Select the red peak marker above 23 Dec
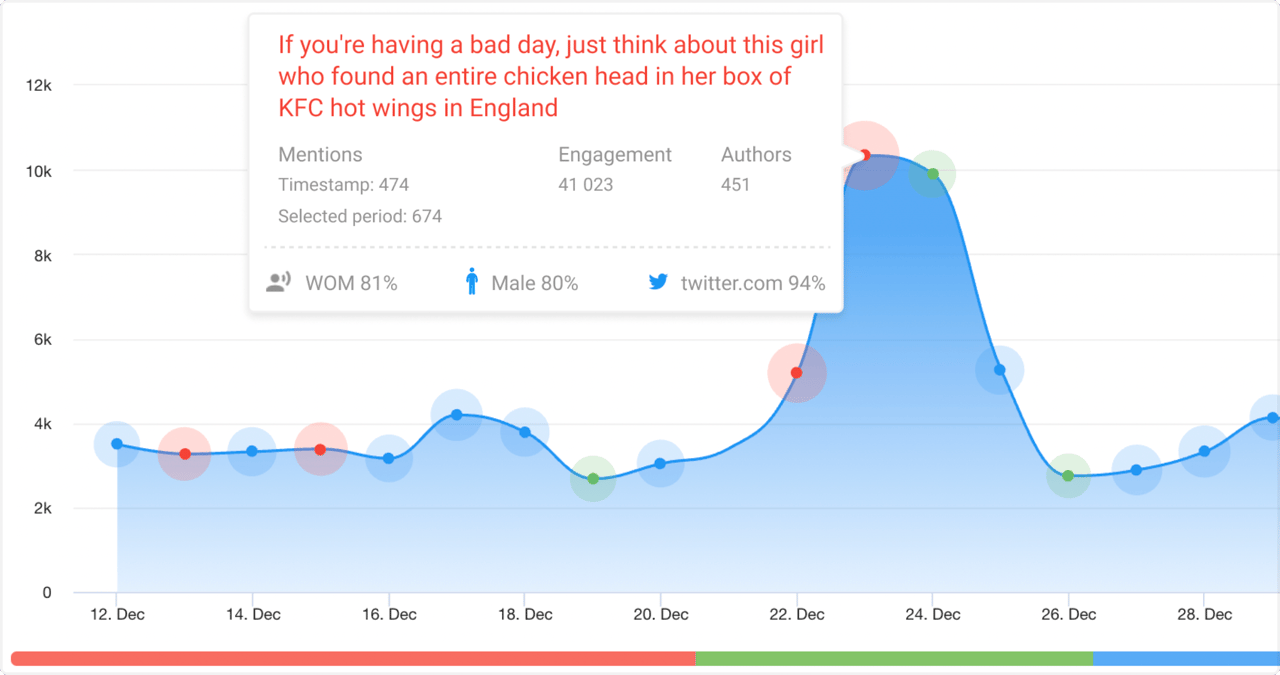The height and width of the screenshot is (675, 1280). (866, 153)
